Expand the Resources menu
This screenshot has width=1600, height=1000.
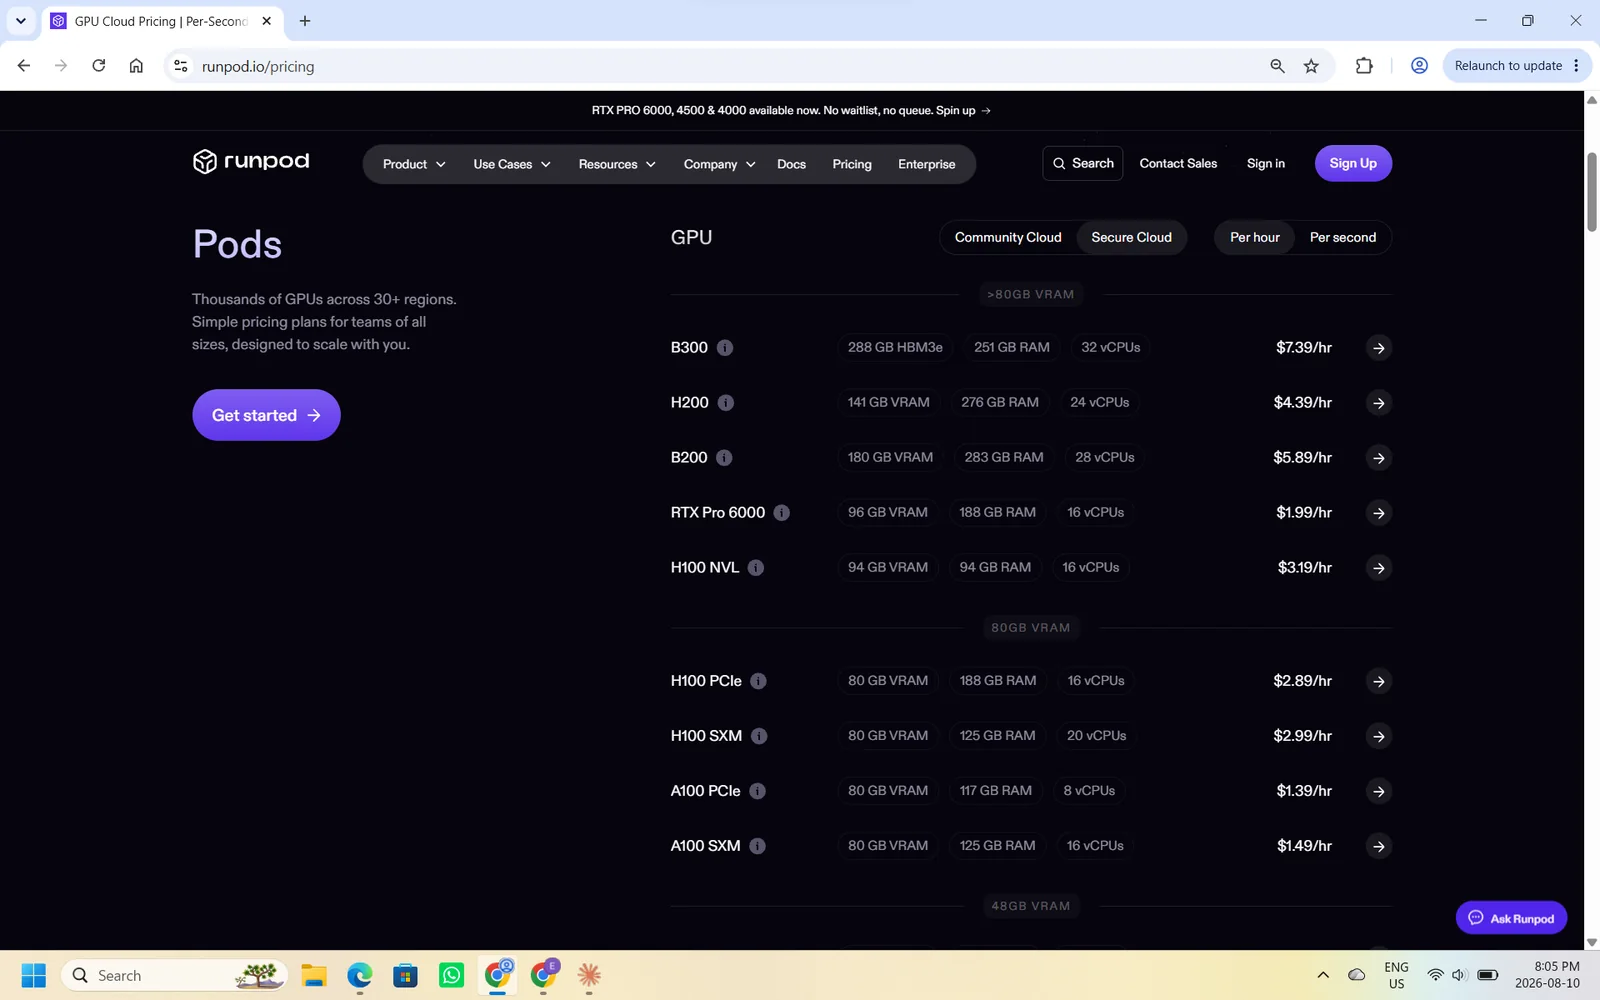click(617, 164)
